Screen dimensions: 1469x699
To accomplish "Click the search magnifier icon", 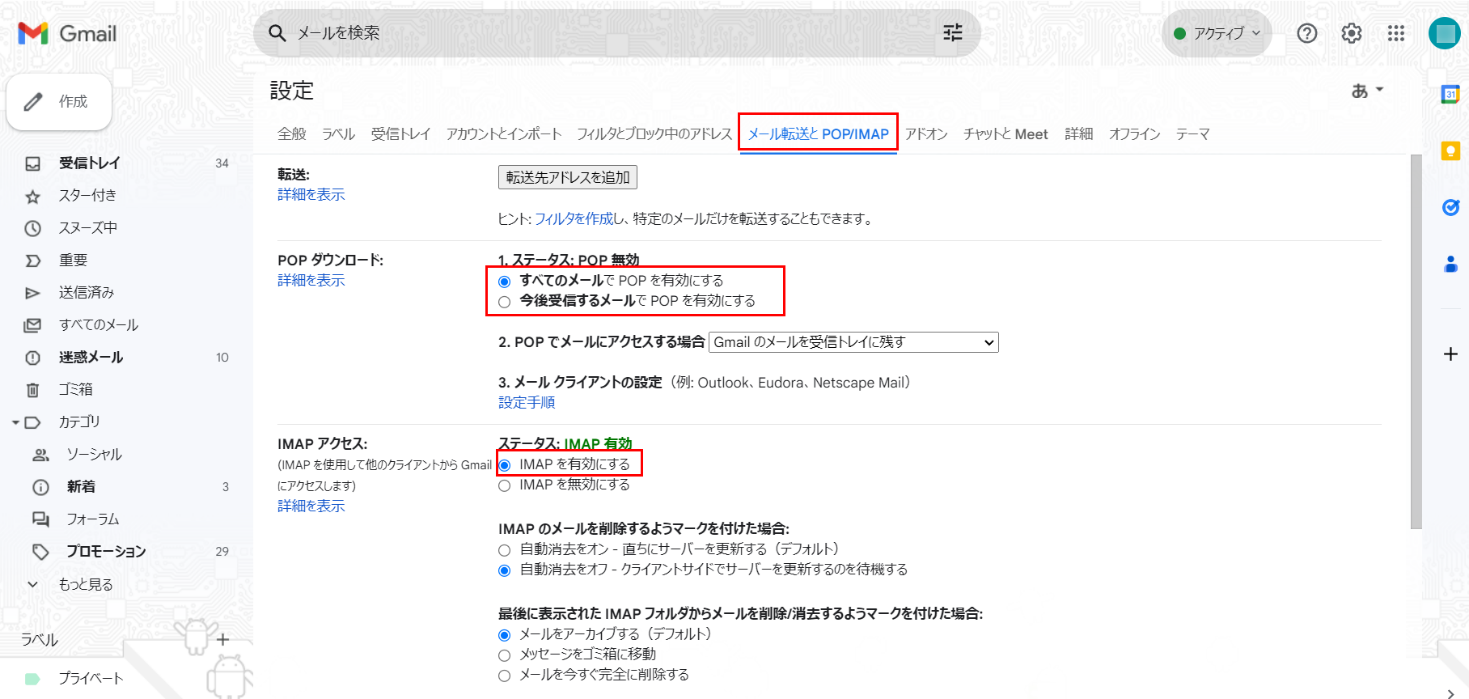I will [278, 33].
